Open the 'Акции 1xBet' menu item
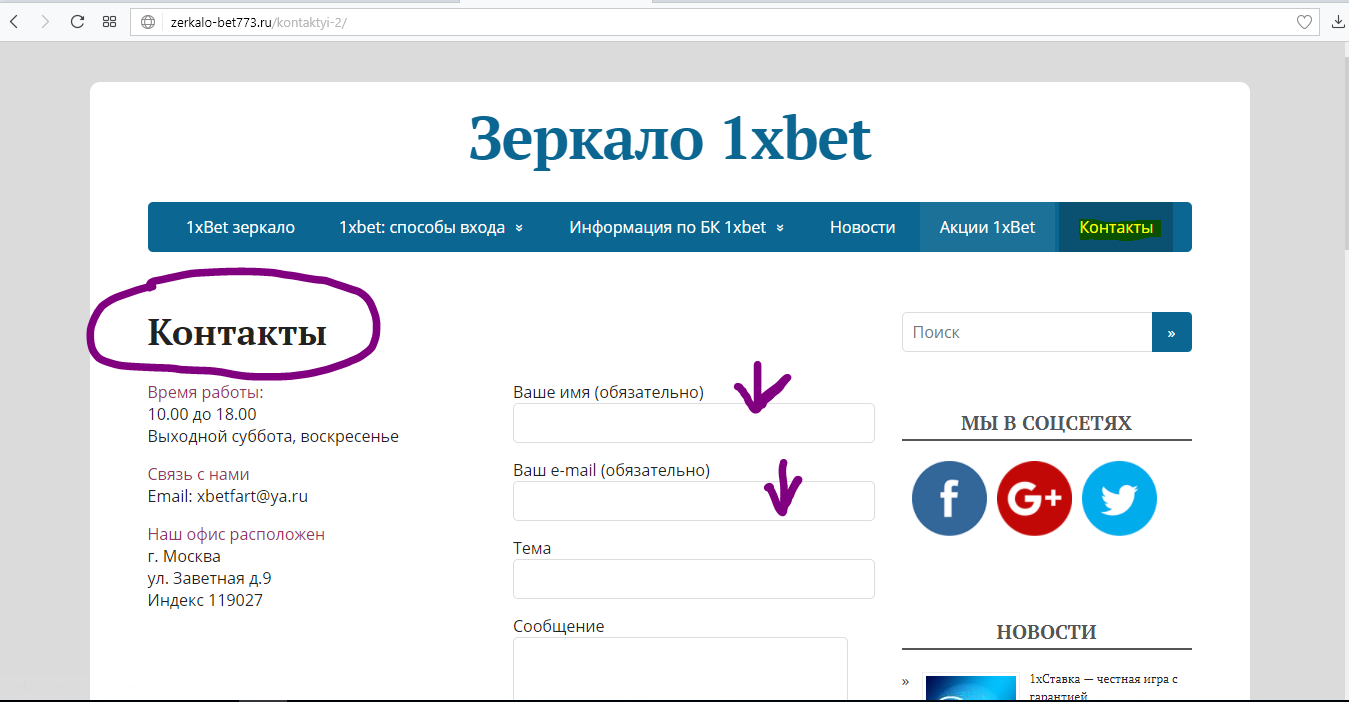Screen dimensions: 1349x702 pos(987,227)
